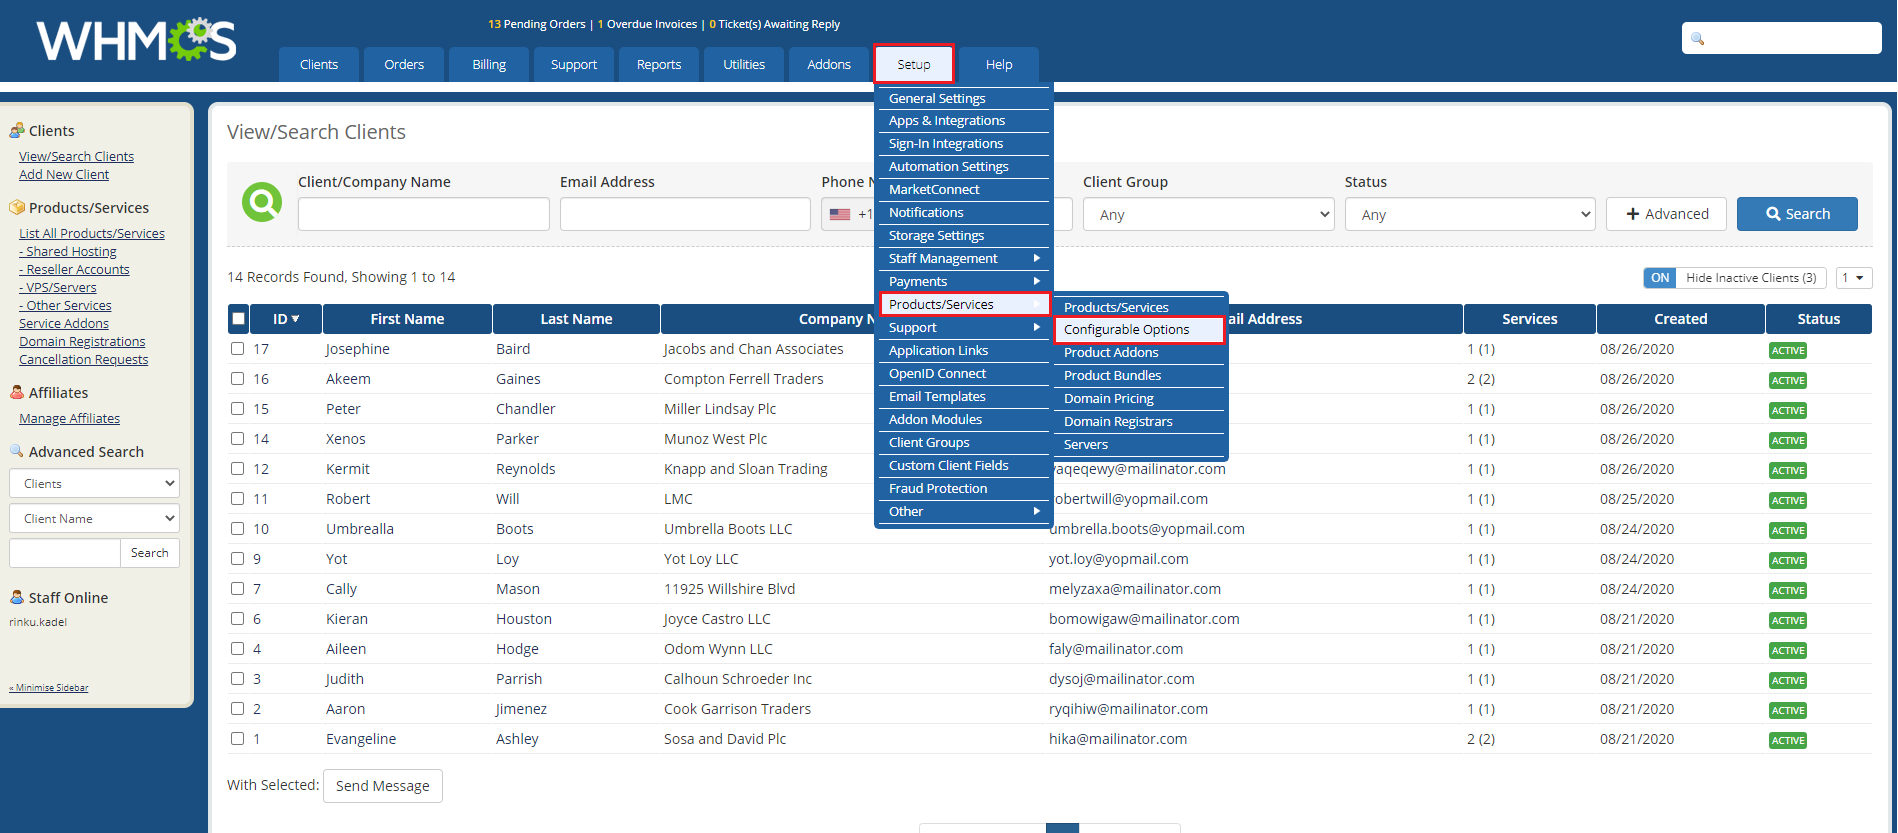Sort clients by First Name column
The width and height of the screenshot is (1898, 833).
pos(407,319)
